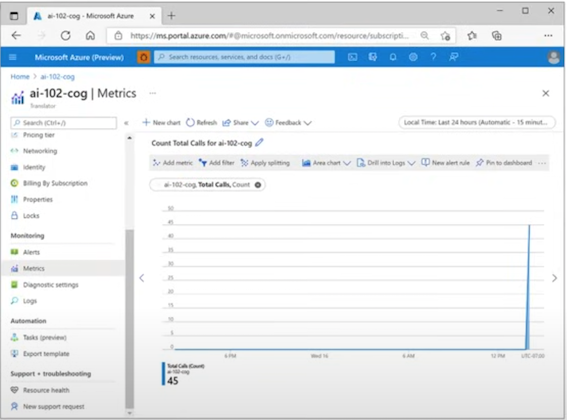The height and width of the screenshot is (420, 567).
Task: Open the user account avatar
Action: [554, 57]
